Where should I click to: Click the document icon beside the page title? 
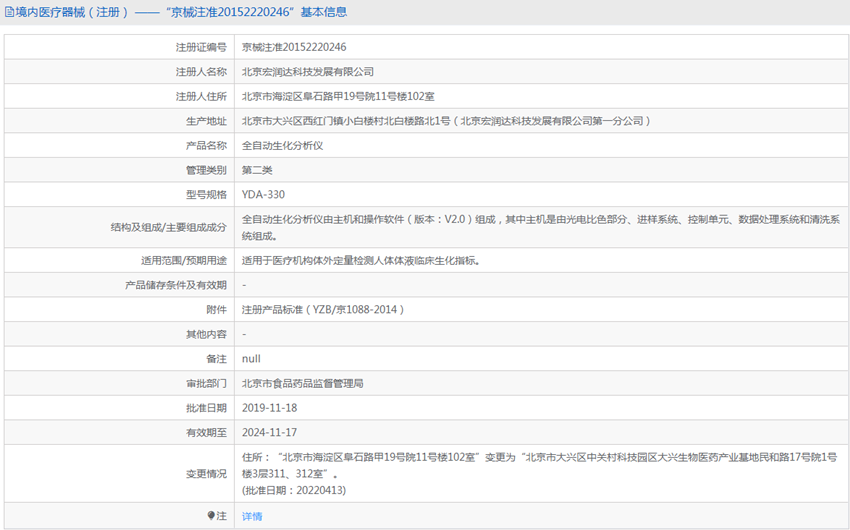(9, 12)
